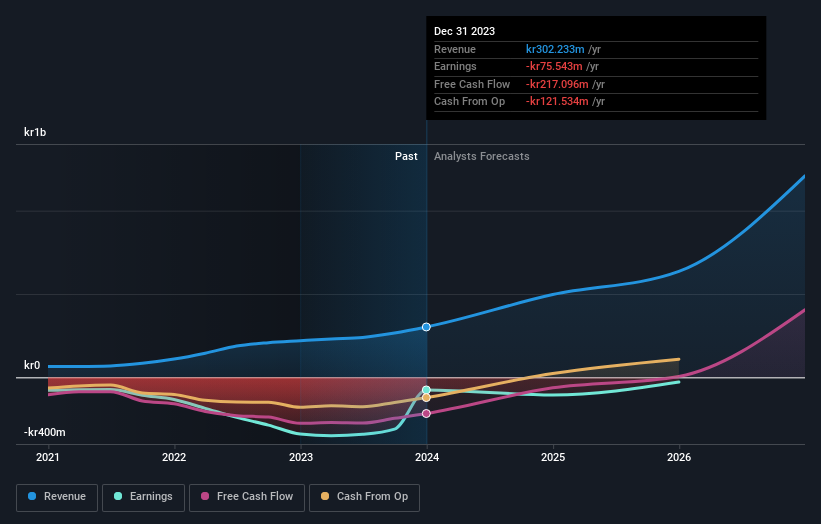Click the 2022 x-axis label
This screenshot has height=524, width=821.
click(x=174, y=457)
